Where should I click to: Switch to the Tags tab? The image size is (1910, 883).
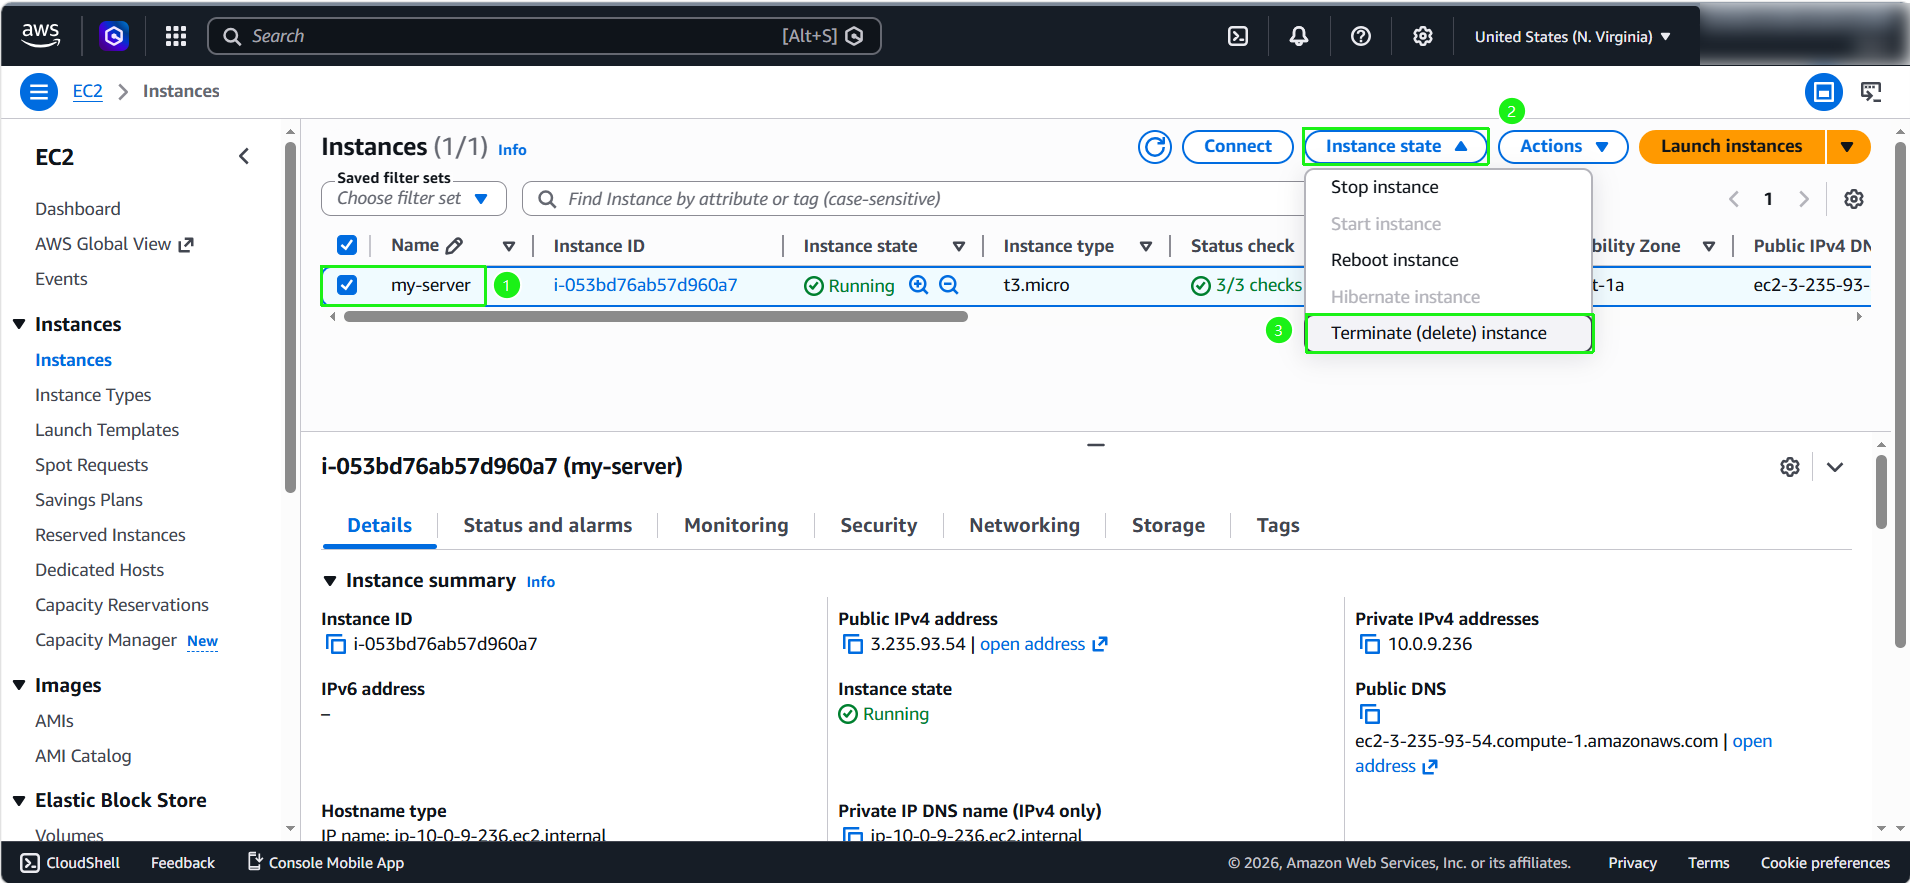[1278, 525]
